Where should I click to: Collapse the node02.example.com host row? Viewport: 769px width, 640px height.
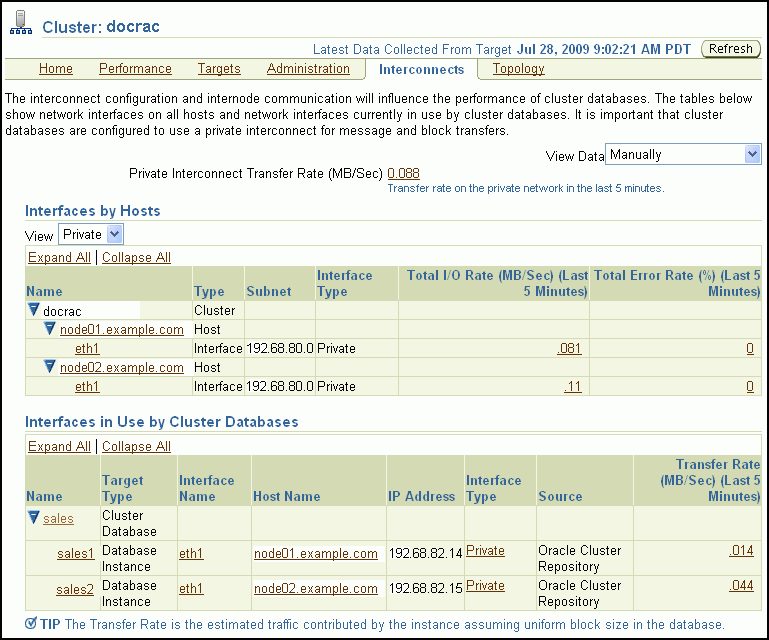50,367
